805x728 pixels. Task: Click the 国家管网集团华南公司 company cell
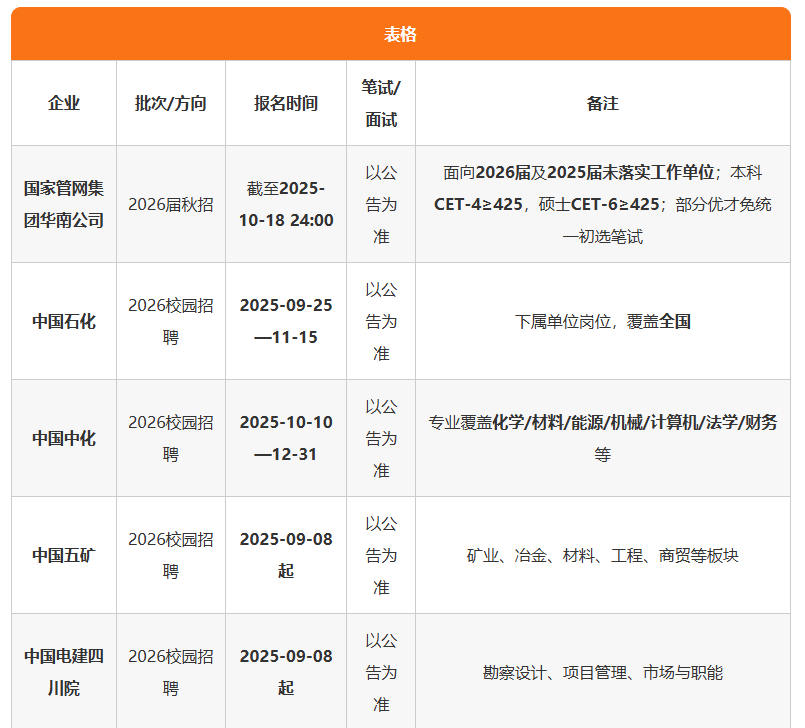coord(64,204)
